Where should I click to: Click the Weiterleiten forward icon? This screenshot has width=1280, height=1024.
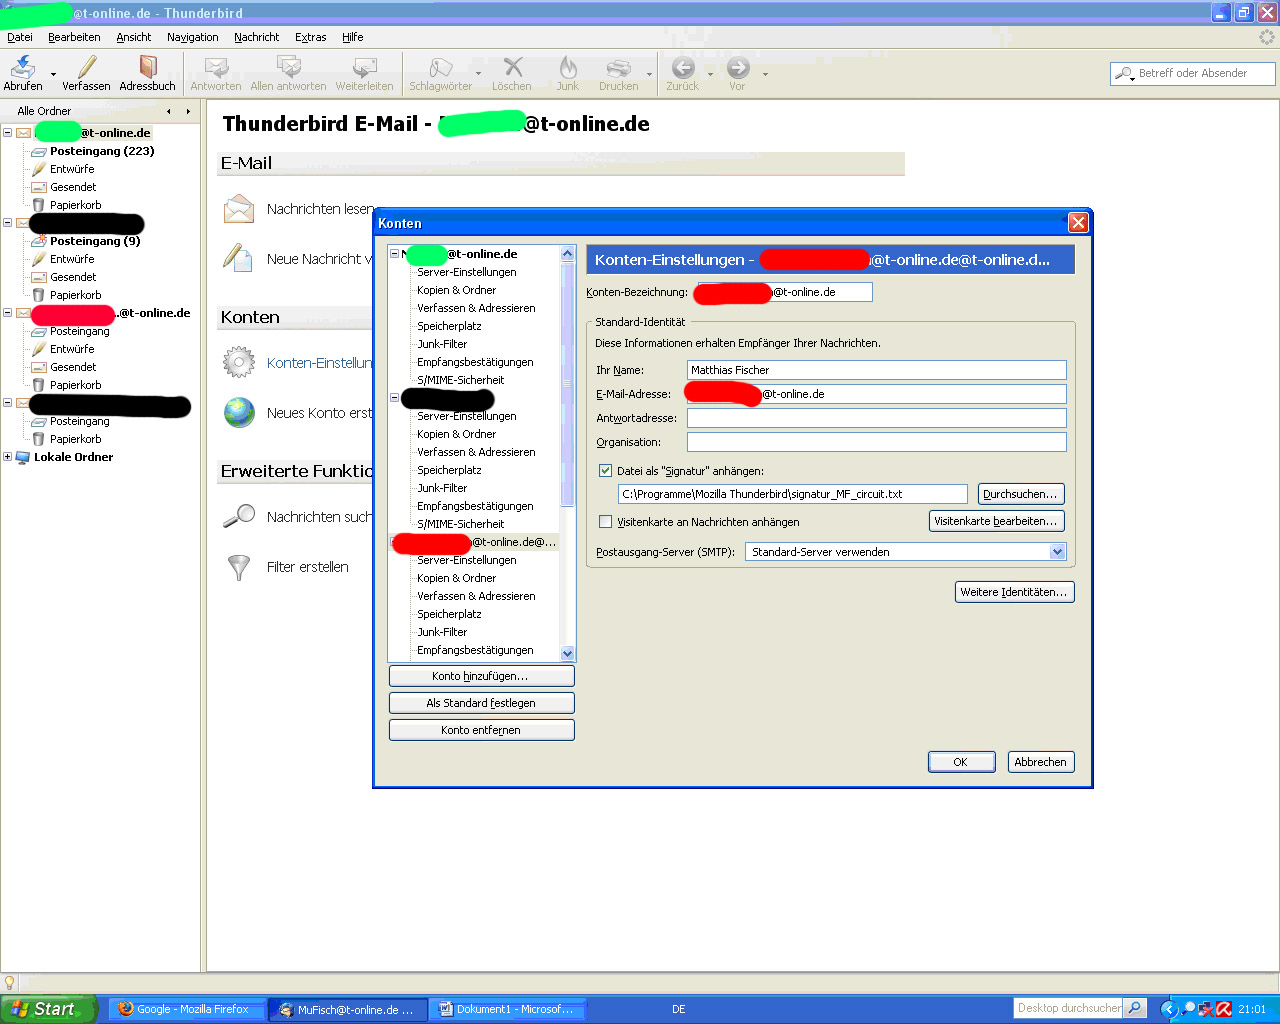pos(364,67)
